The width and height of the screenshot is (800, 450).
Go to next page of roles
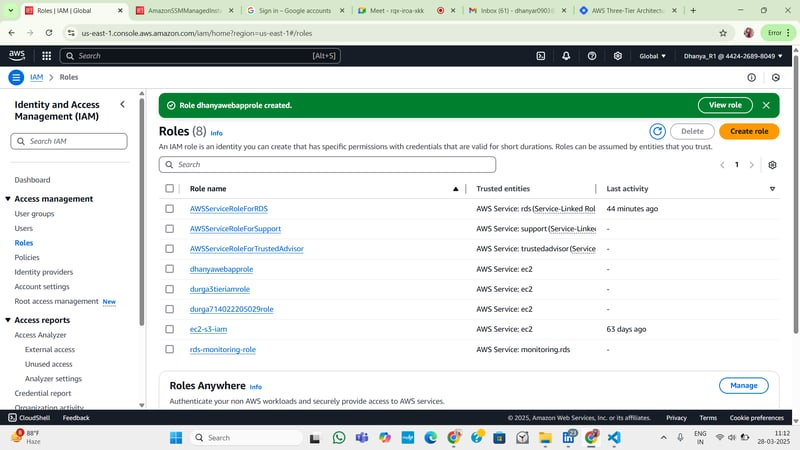point(751,165)
